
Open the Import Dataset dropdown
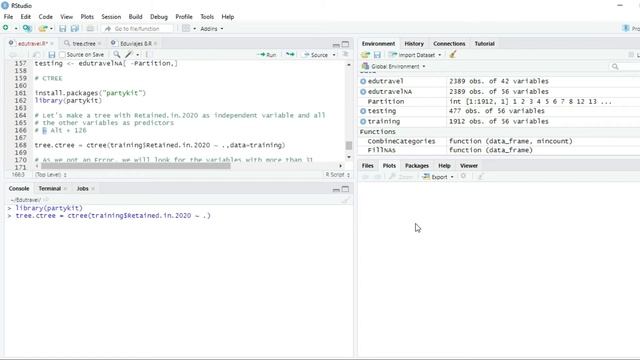click(x=415, y=55)
